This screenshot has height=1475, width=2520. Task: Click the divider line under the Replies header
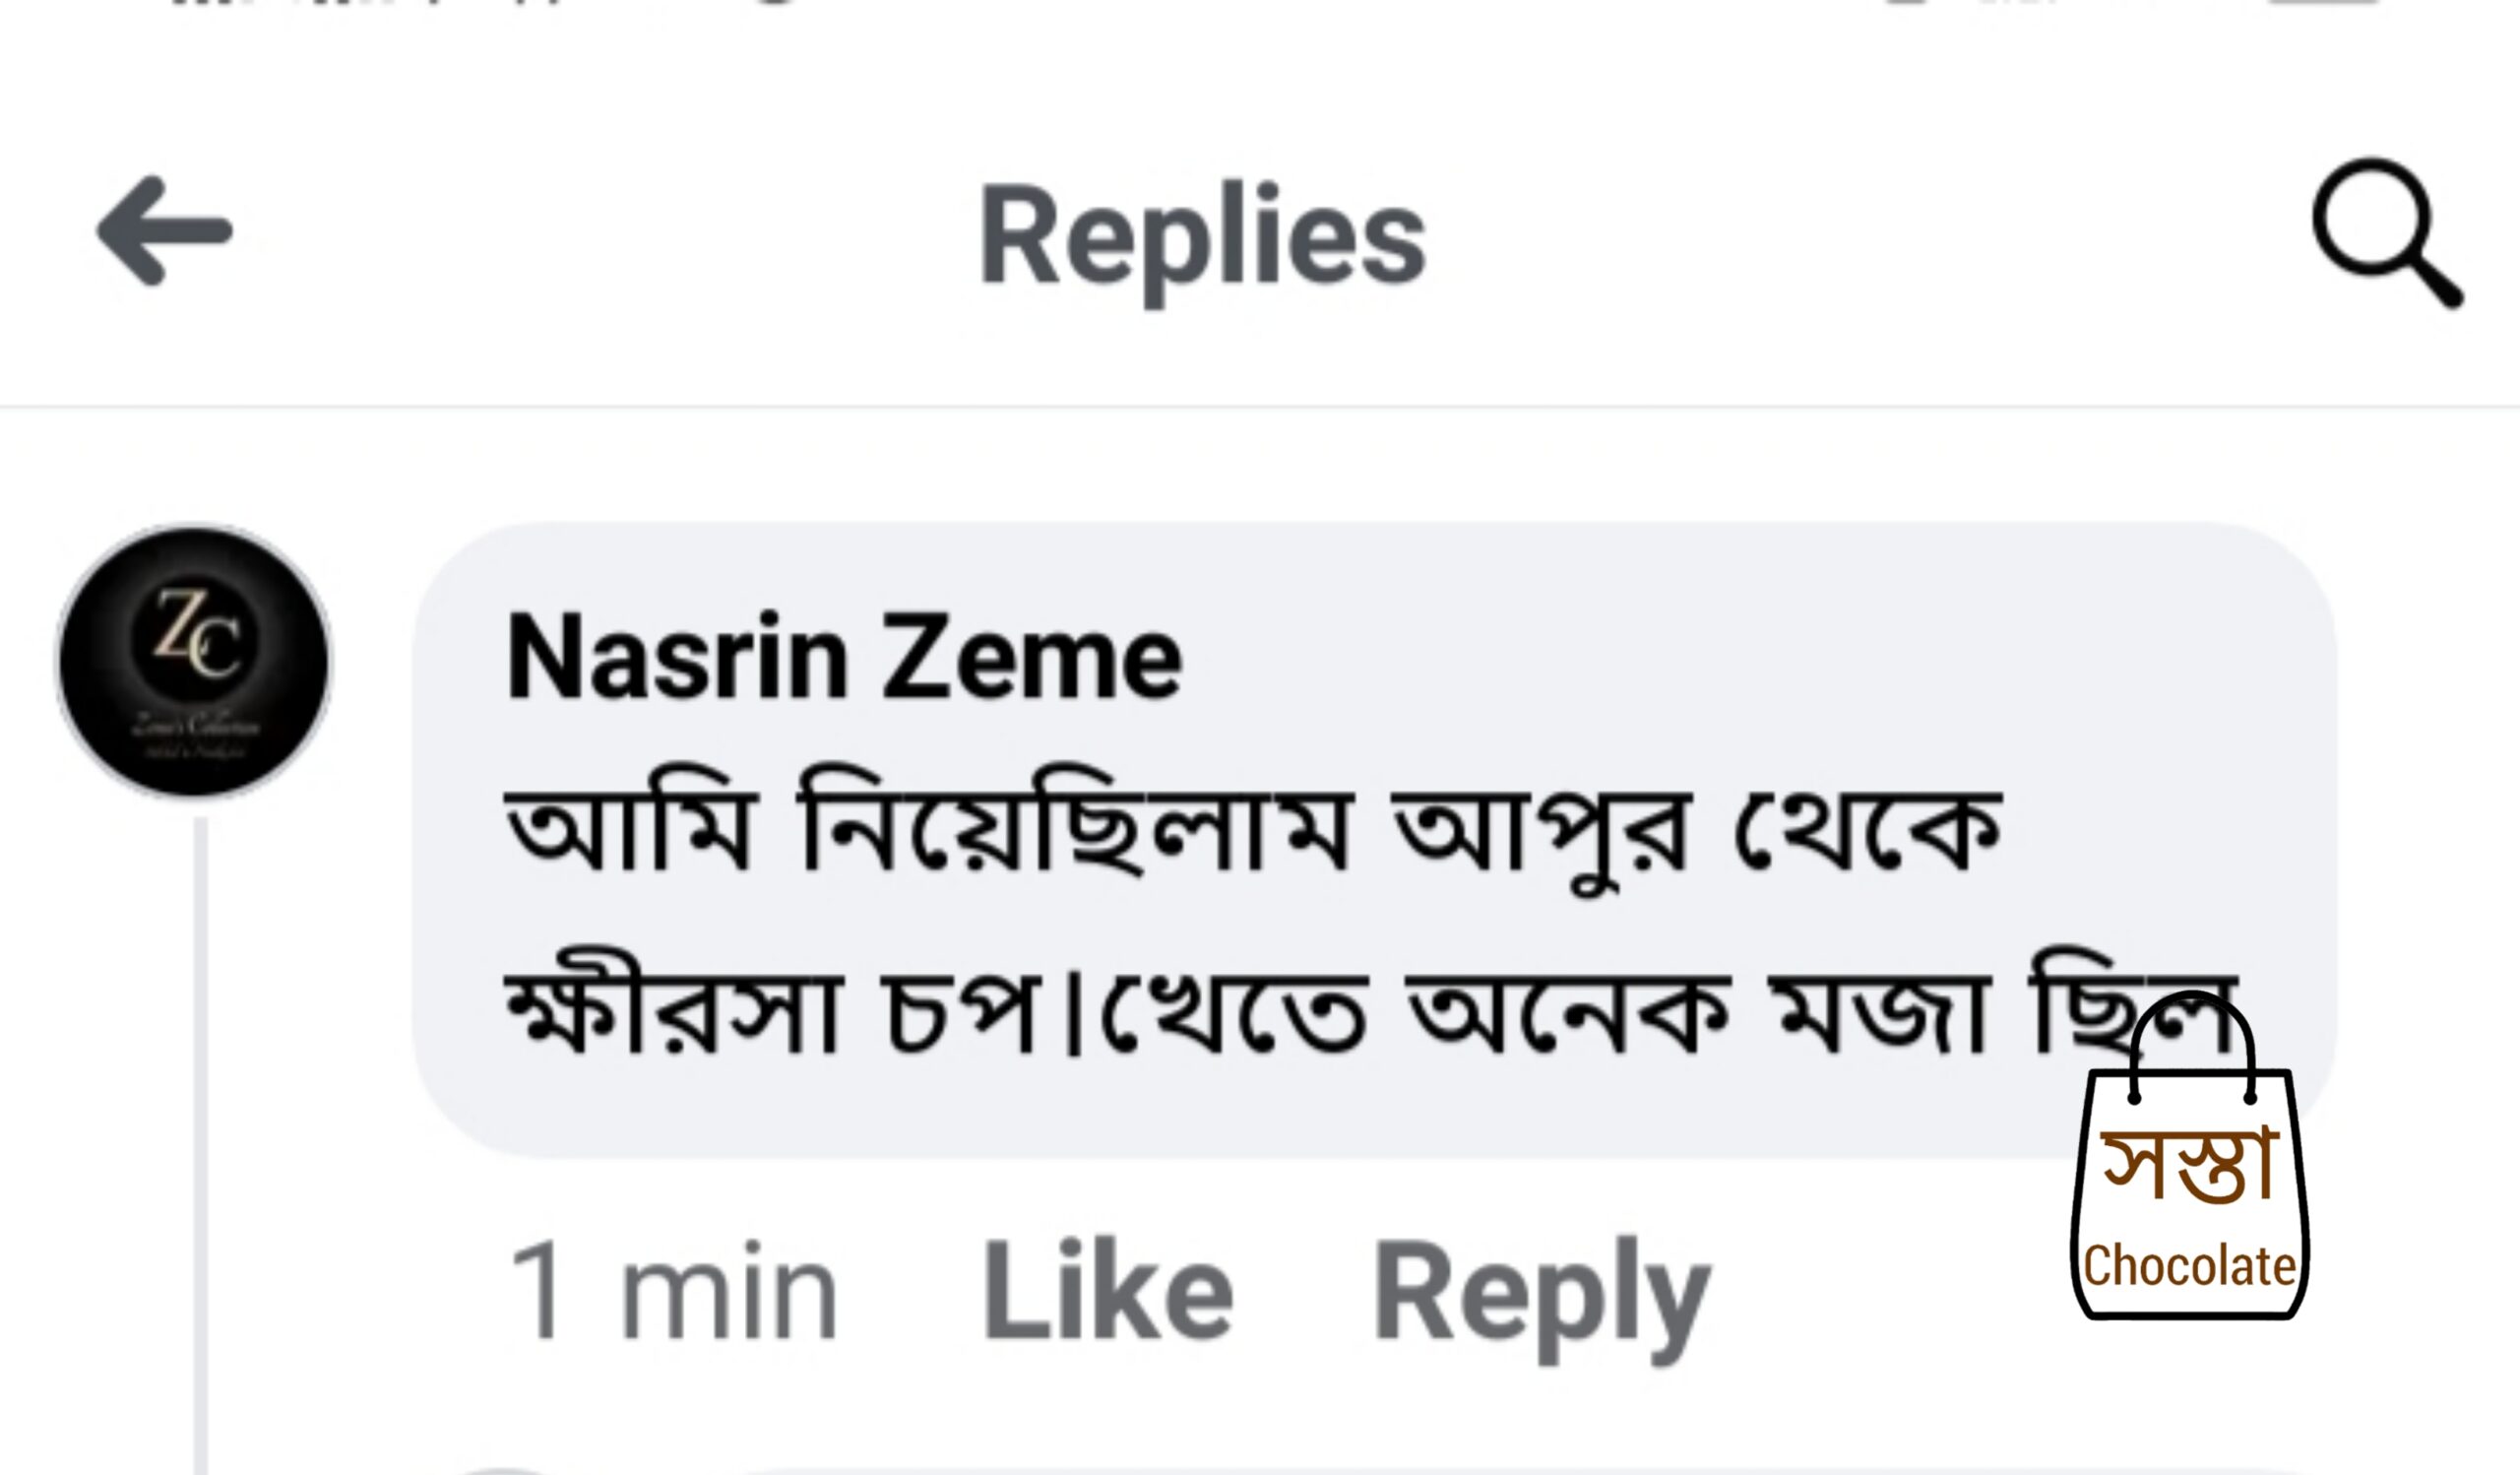click(1260, 407)
